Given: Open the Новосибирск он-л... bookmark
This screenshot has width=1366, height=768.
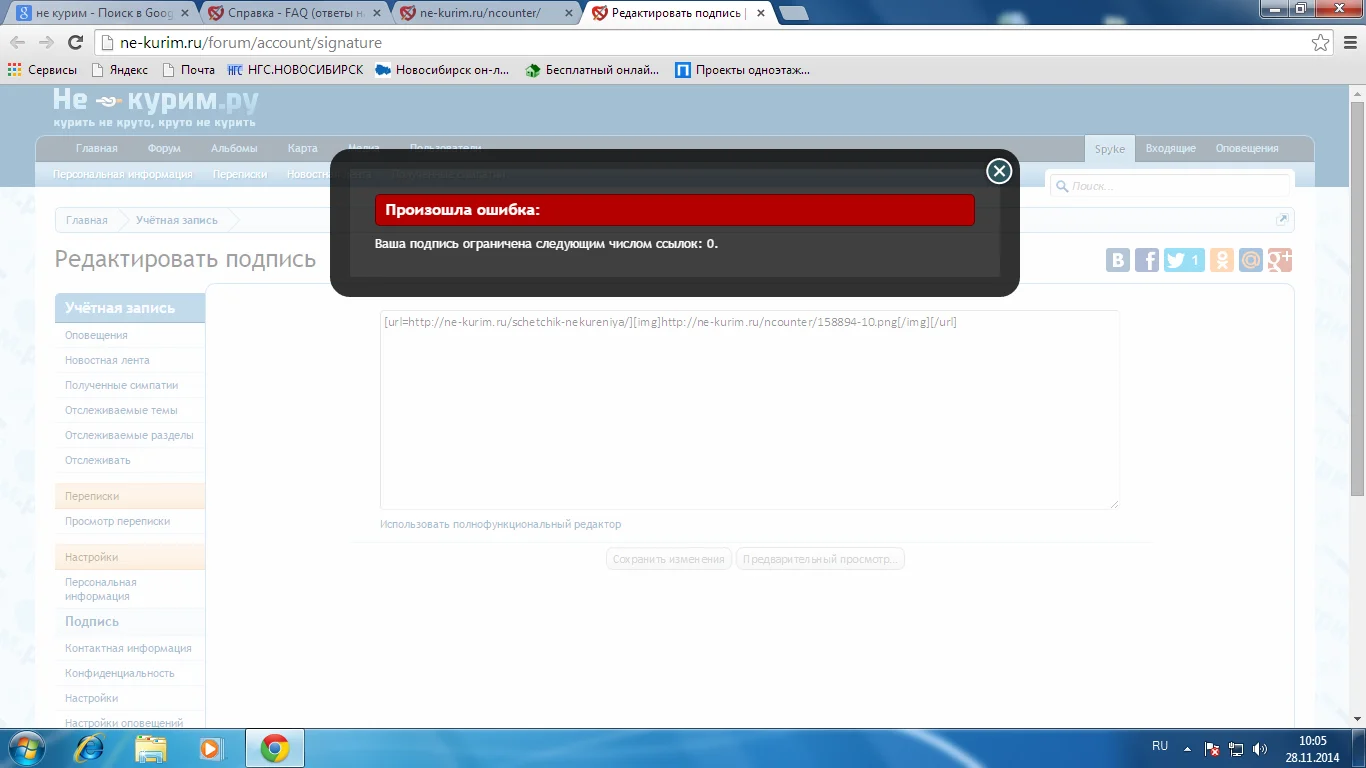Looking at the screenshot, I should pyautogui.click(x=443, y=70).
